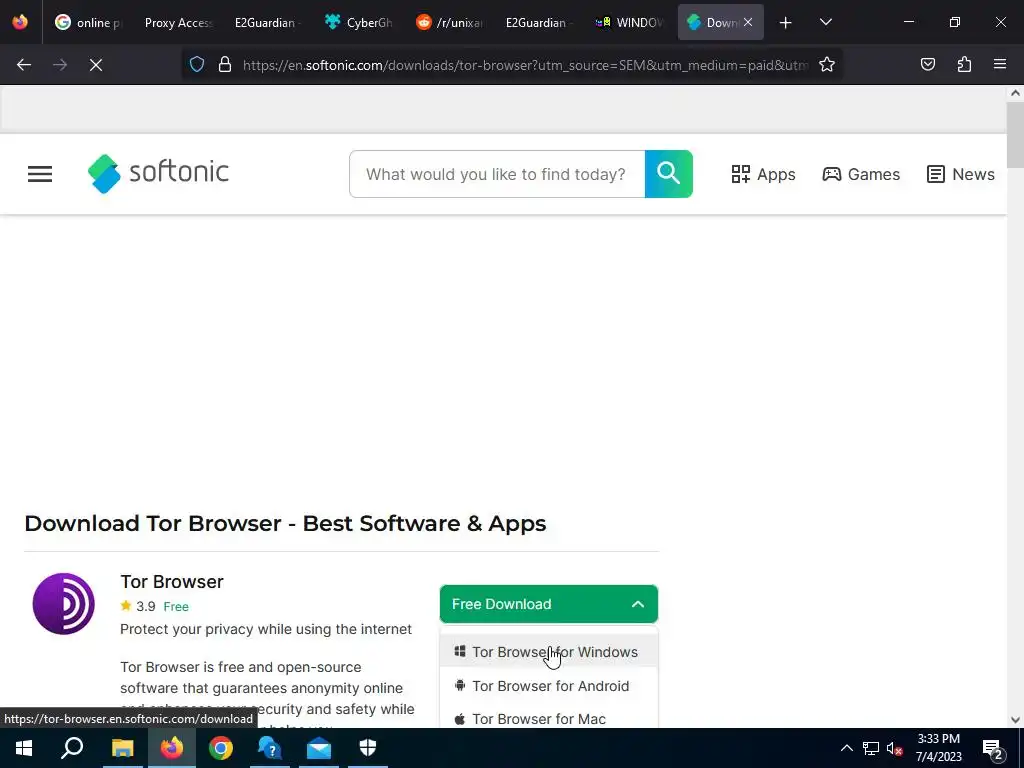Click the scrollbar up arrow

(x=1015, y=93)
